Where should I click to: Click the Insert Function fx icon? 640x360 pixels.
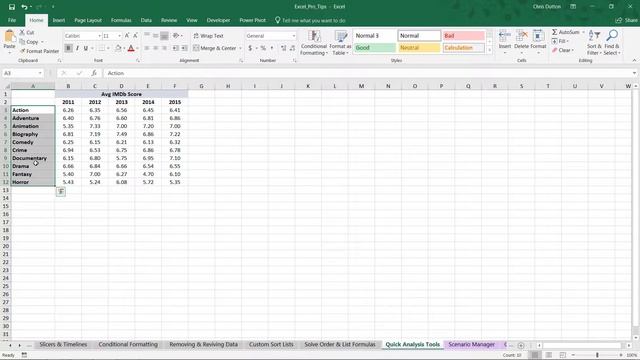(94, 73)
